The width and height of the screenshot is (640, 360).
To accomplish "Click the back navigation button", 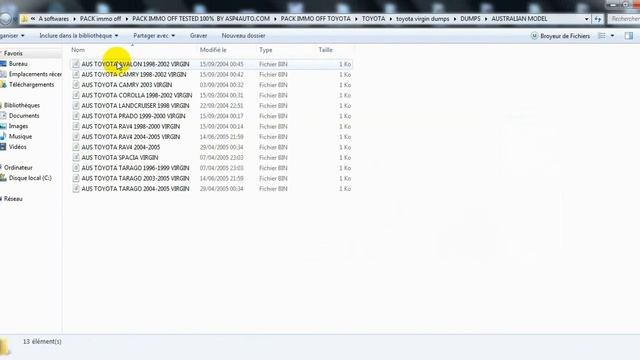I will [x=6, y=18].
